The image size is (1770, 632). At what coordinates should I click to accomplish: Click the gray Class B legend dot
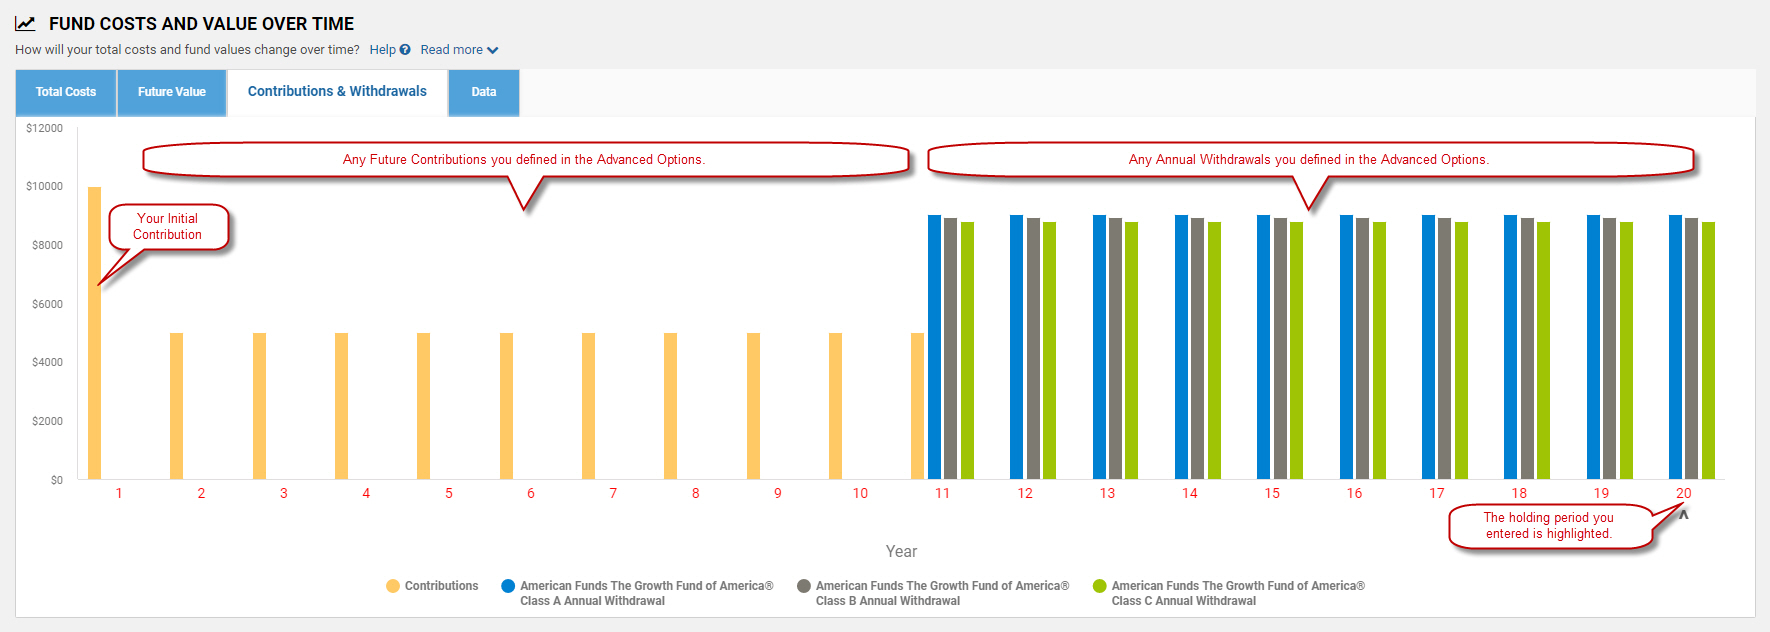pyautogui.click(x=804, y=586)
